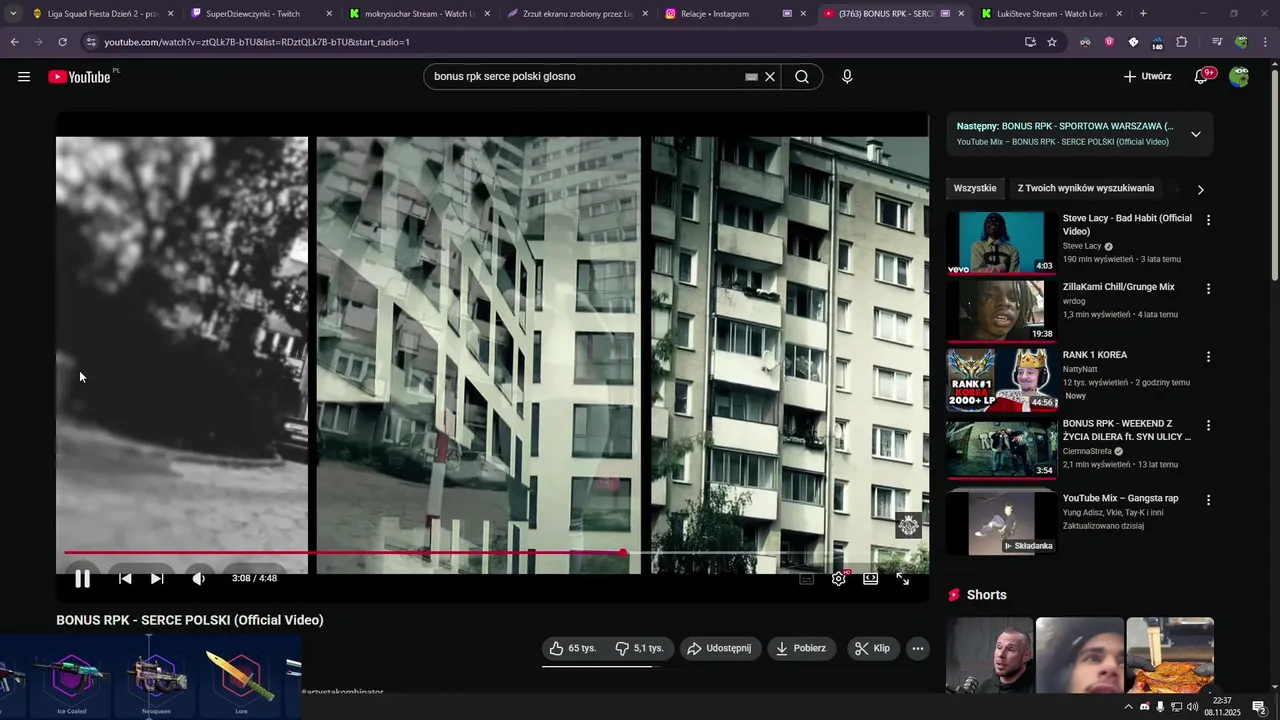Image resolution: width=1280 pixels, height=720 pixels.
Task: Skip to the next video
Action: coord(157,578)
